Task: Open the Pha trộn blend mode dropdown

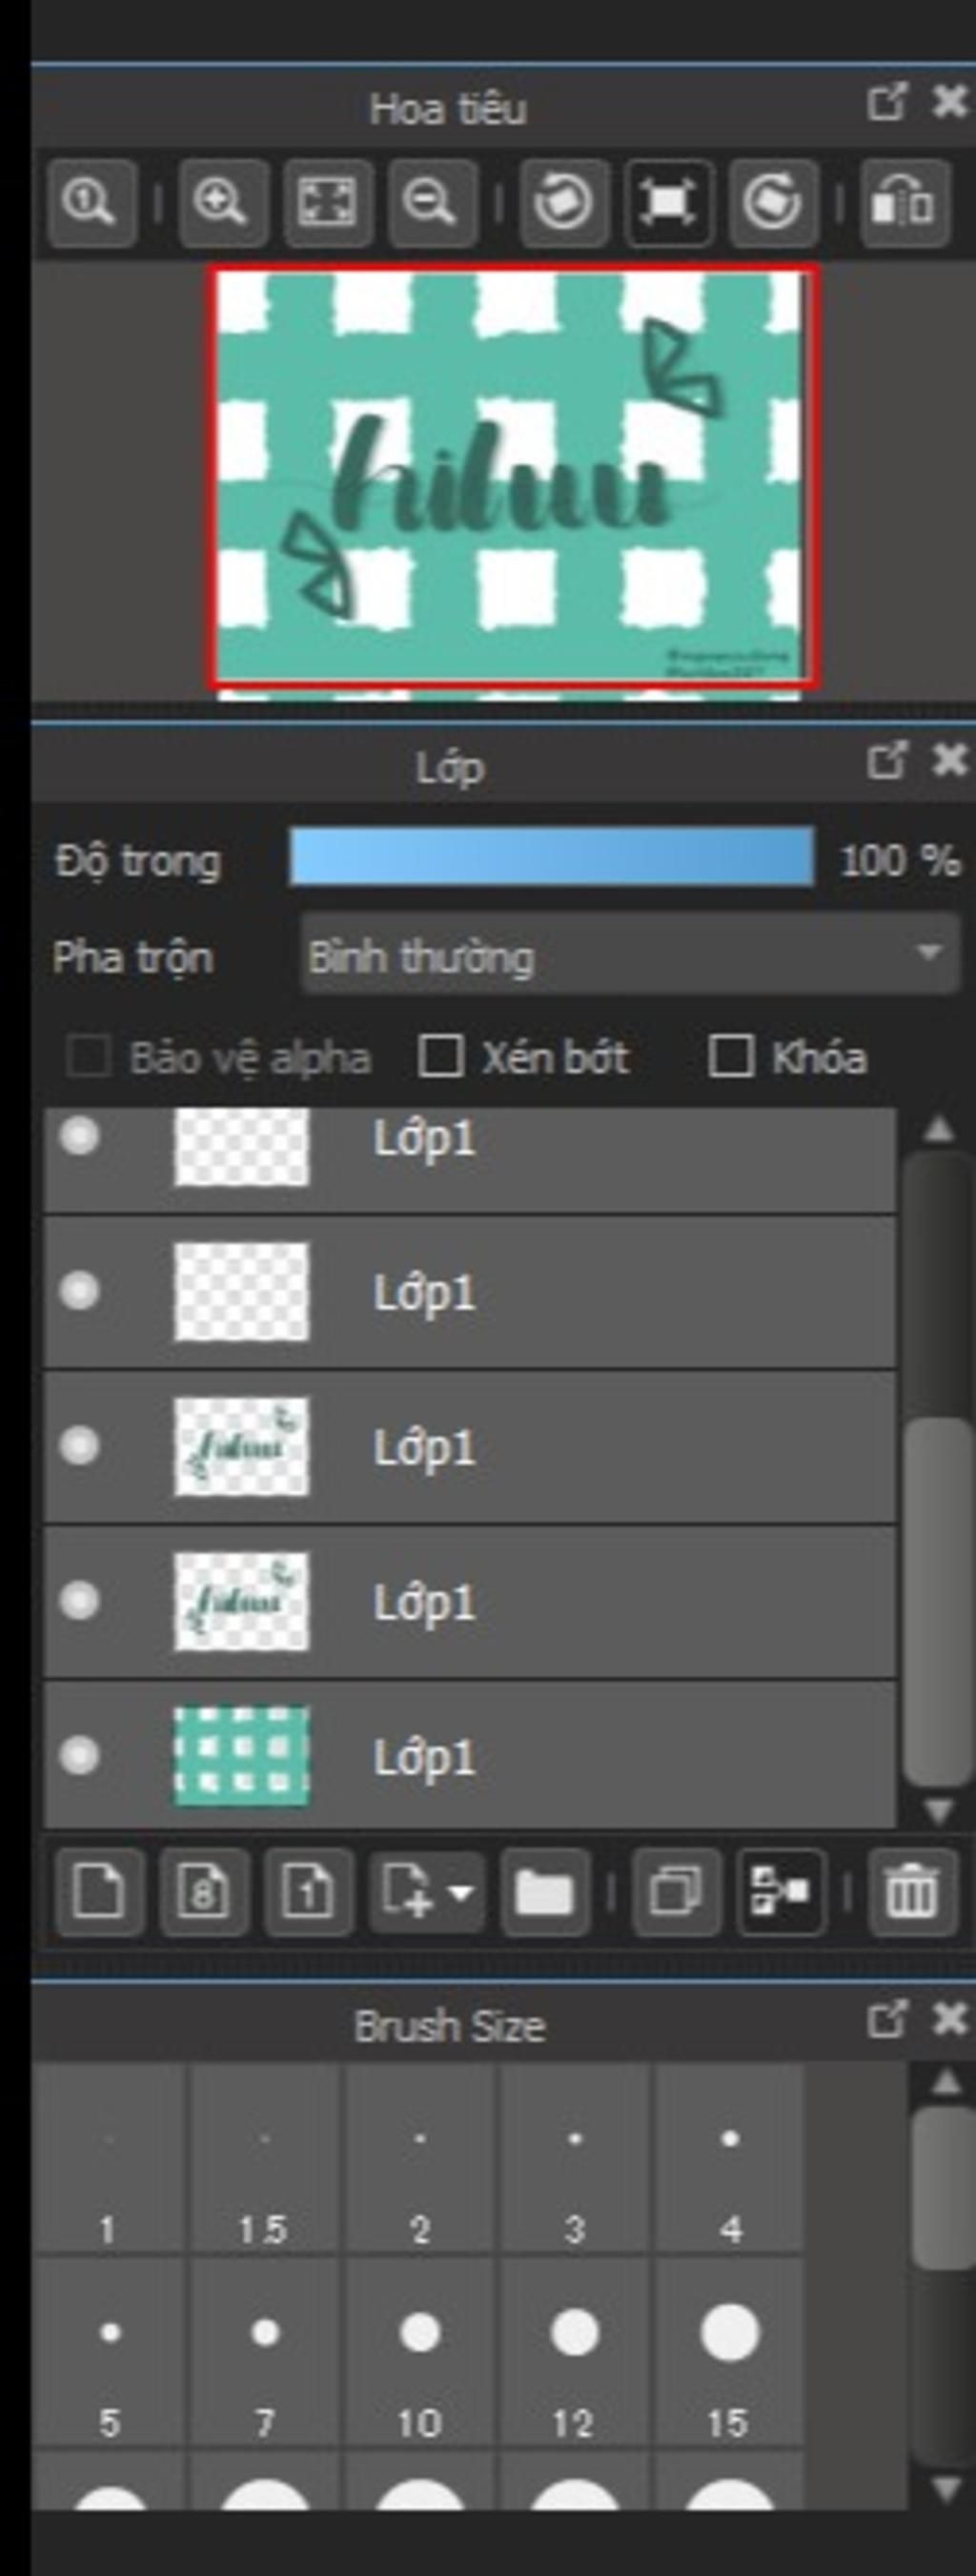Action: 630,954
